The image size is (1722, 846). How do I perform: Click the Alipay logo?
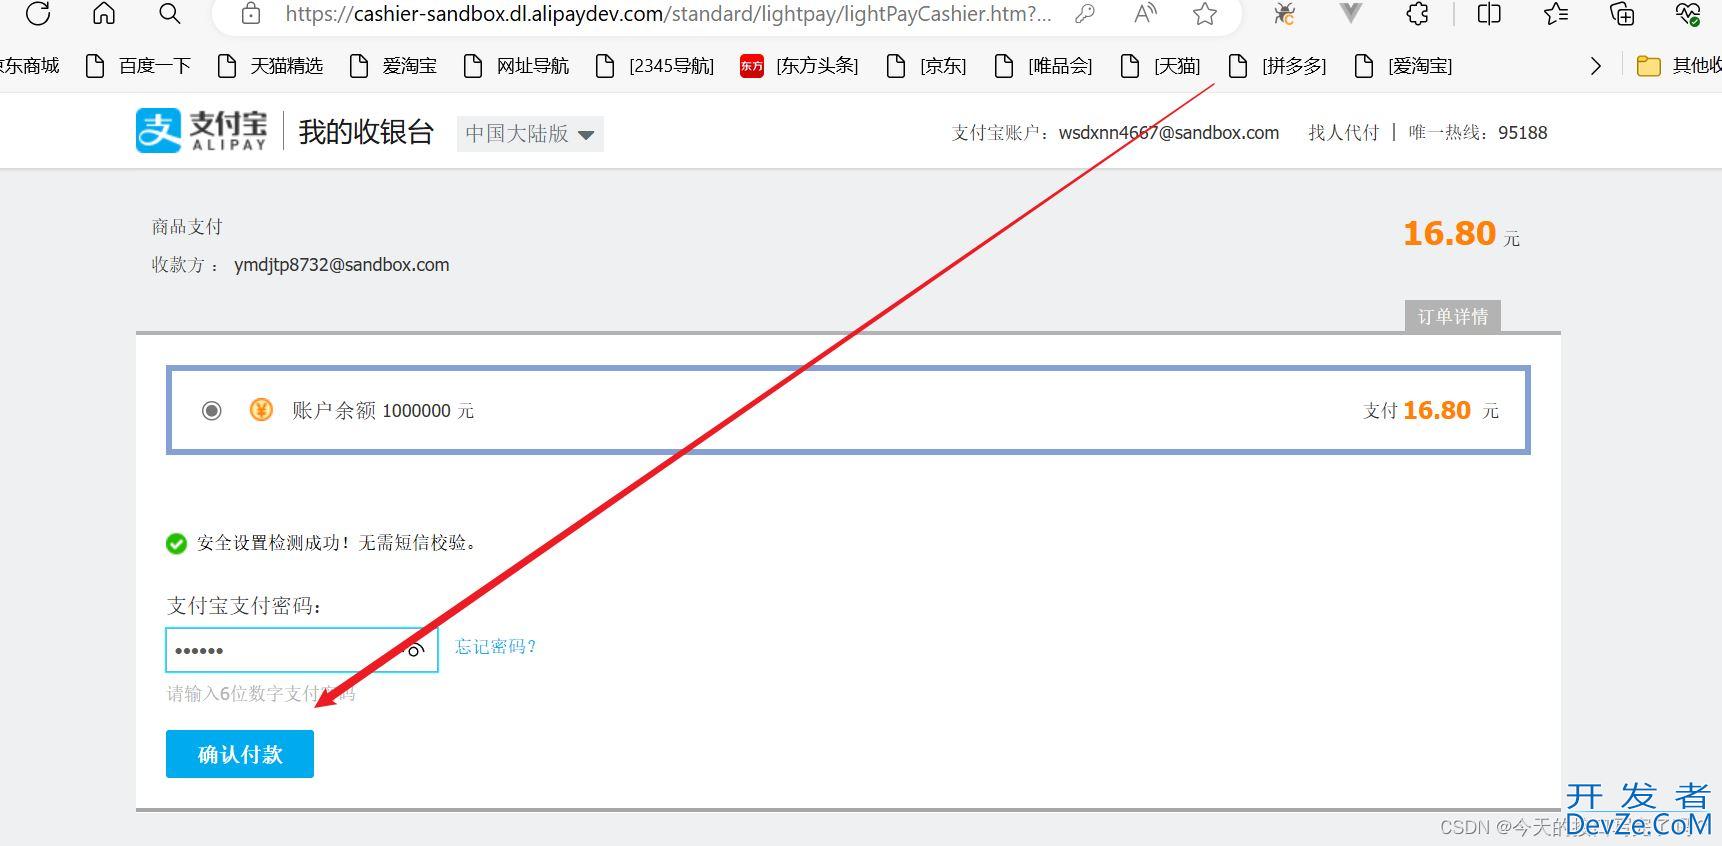202,131
